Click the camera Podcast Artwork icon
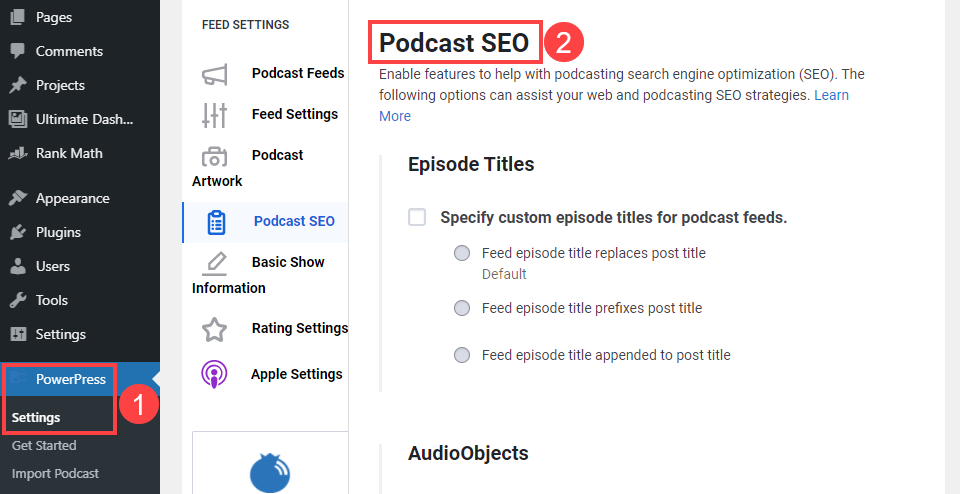Screen dimensions: 960x494 pos(214,156)
